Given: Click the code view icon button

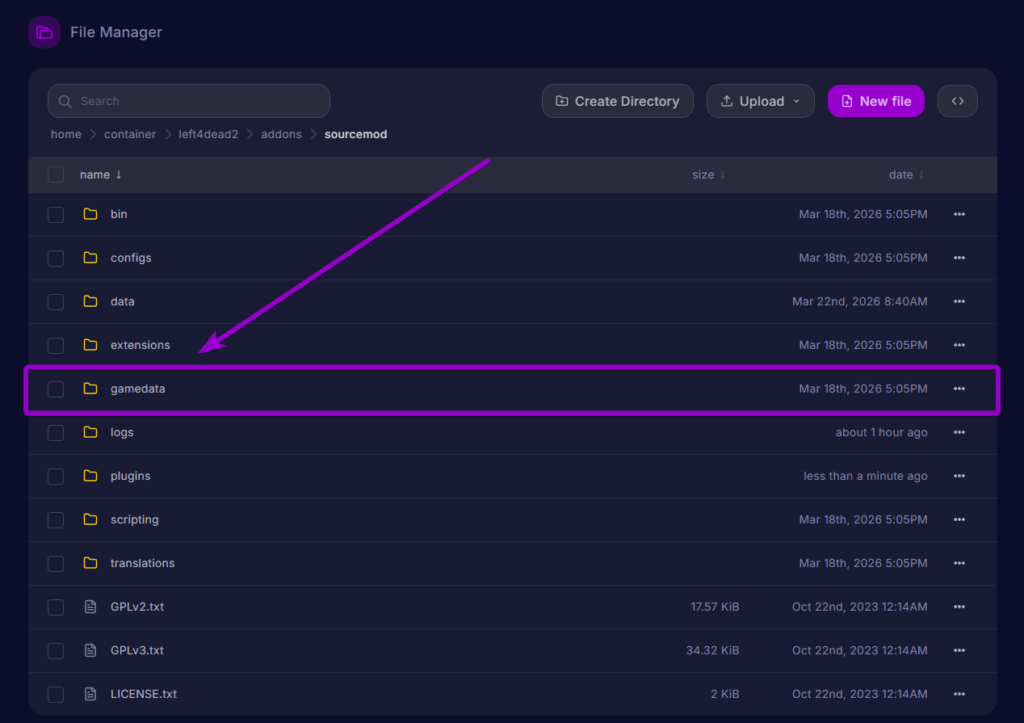Looking at the screenshot, I should pyautogui.click(x=957, y=101).
